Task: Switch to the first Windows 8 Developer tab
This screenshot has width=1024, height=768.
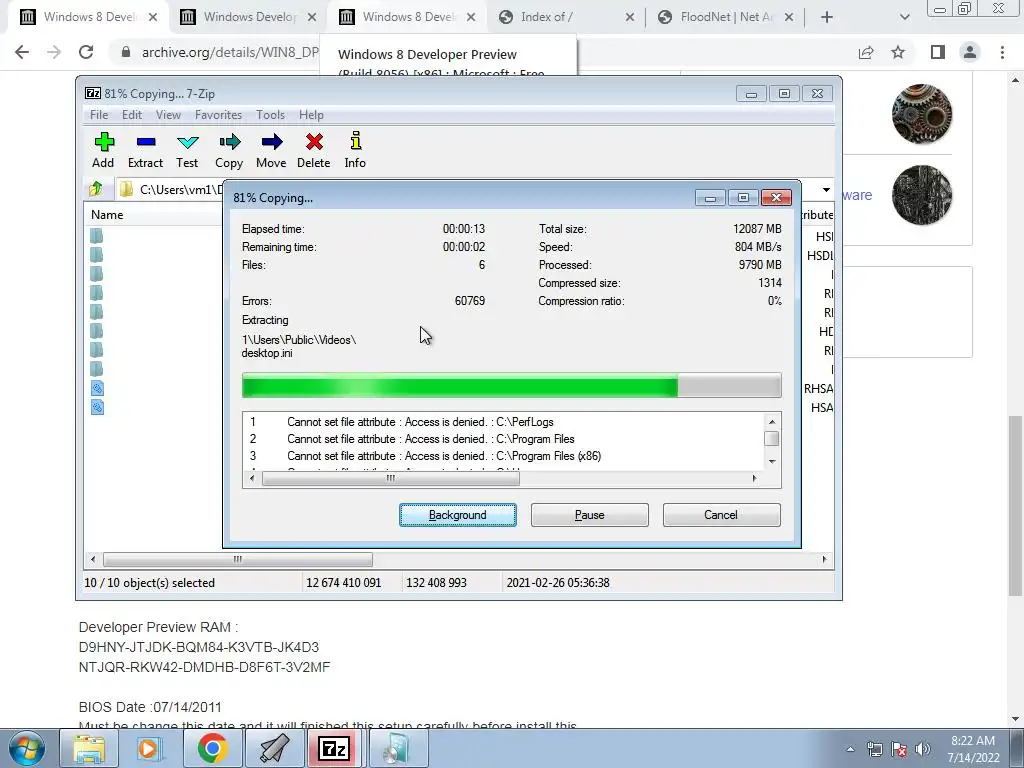Action: 89,17
